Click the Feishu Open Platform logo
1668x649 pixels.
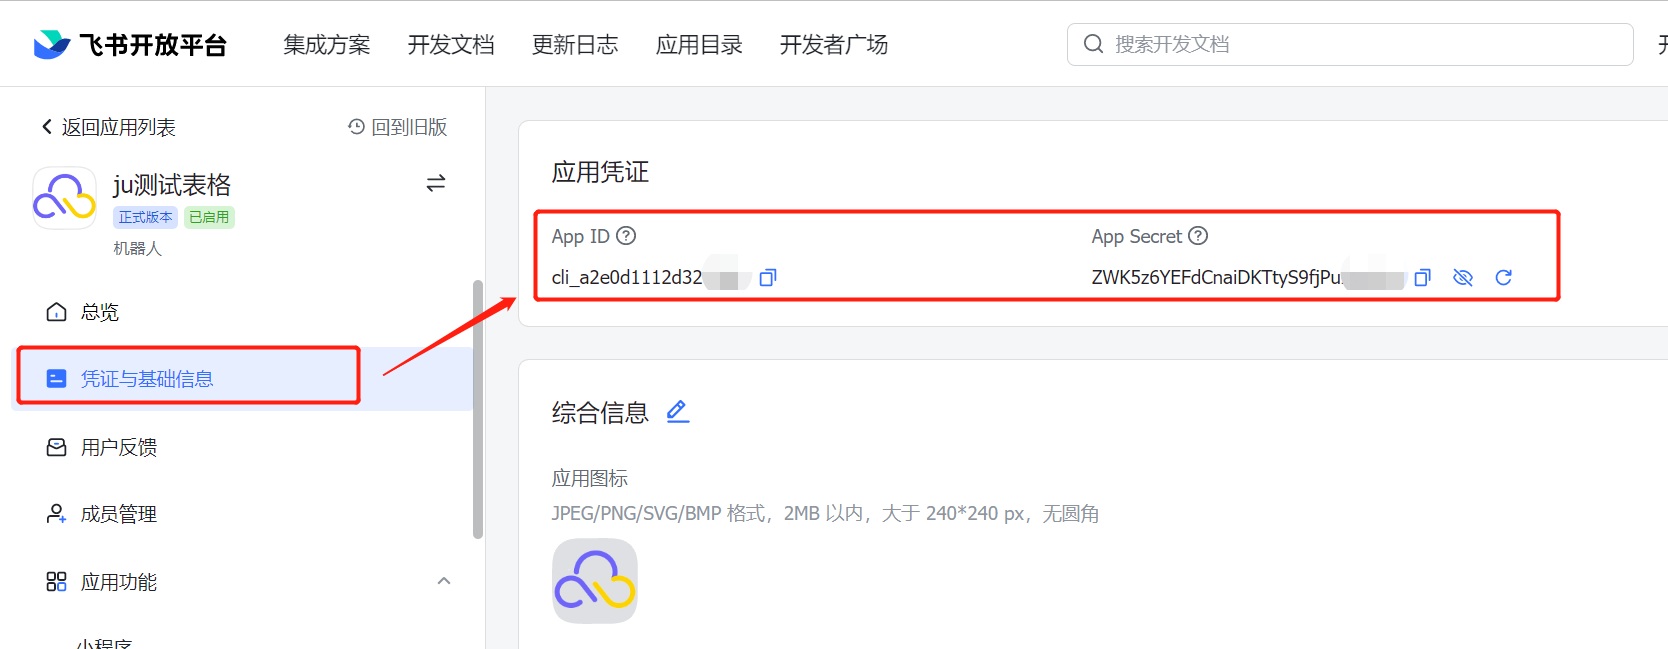(130, 44)
